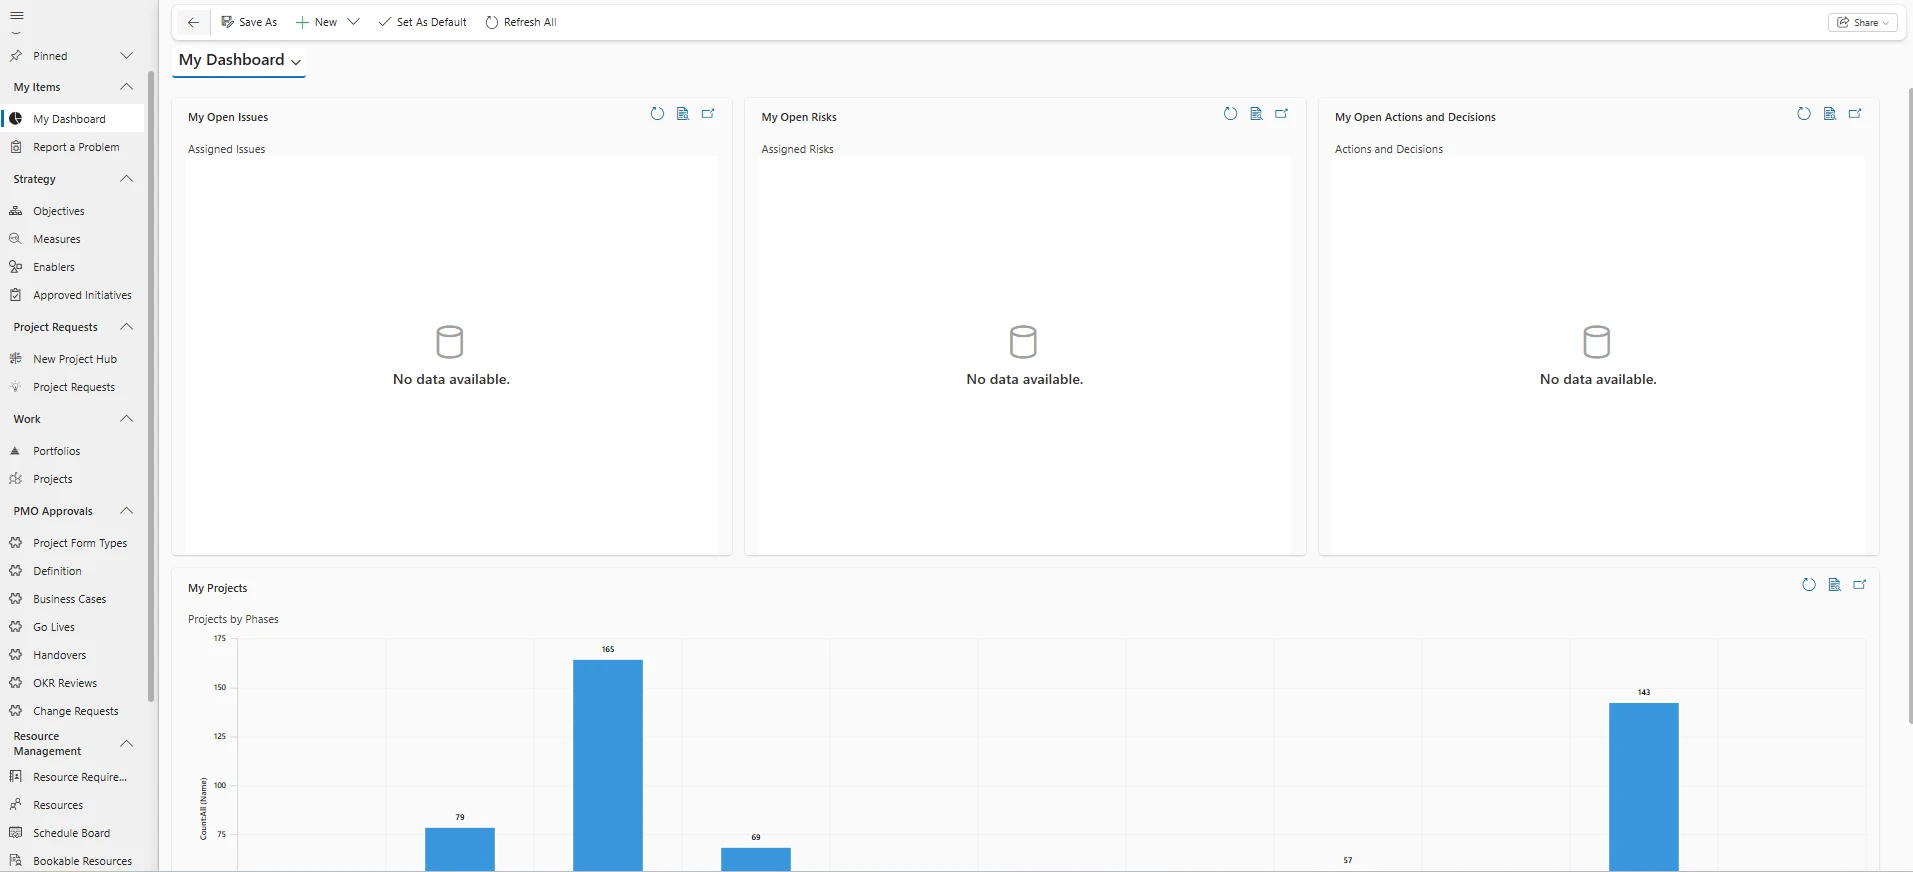This screenshot has height=872, width=1913.
Task: Click the Portfolios sidebar icon
Action: (16, 451)
